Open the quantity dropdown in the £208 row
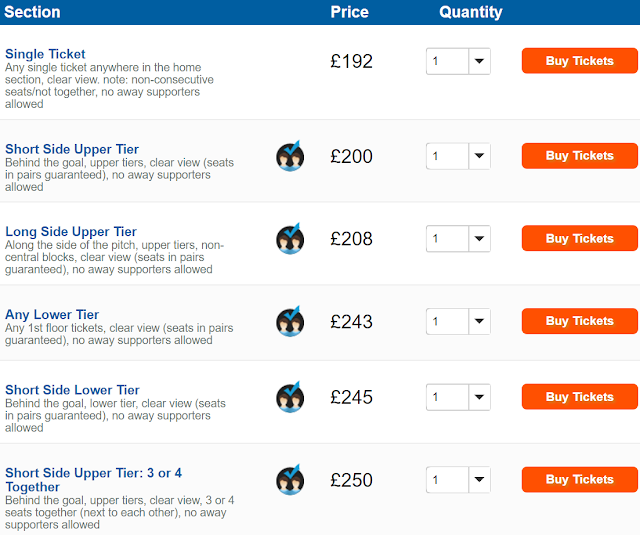Image resolution: width=640 pixels, height=535 pixels. pos(458,239)
